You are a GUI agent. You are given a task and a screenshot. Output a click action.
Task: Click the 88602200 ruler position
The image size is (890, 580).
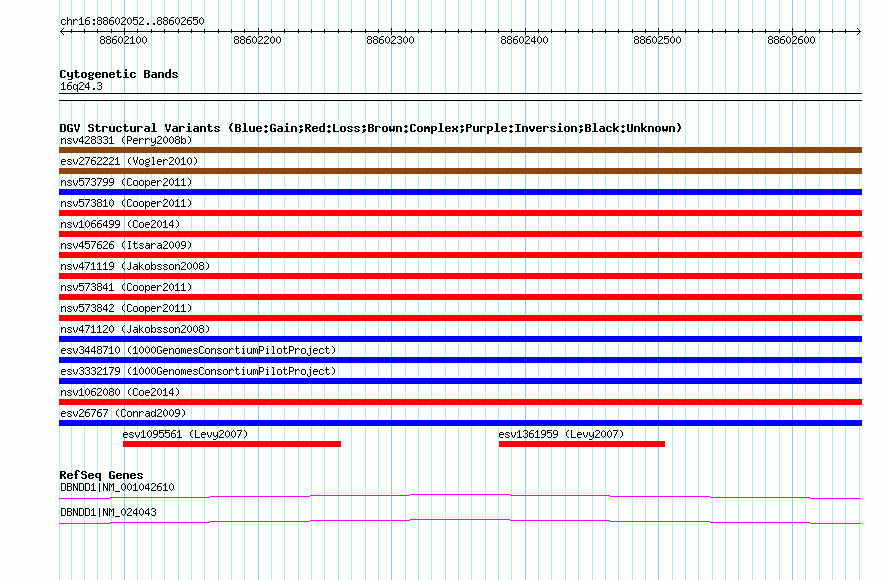[x=257, y=40]
